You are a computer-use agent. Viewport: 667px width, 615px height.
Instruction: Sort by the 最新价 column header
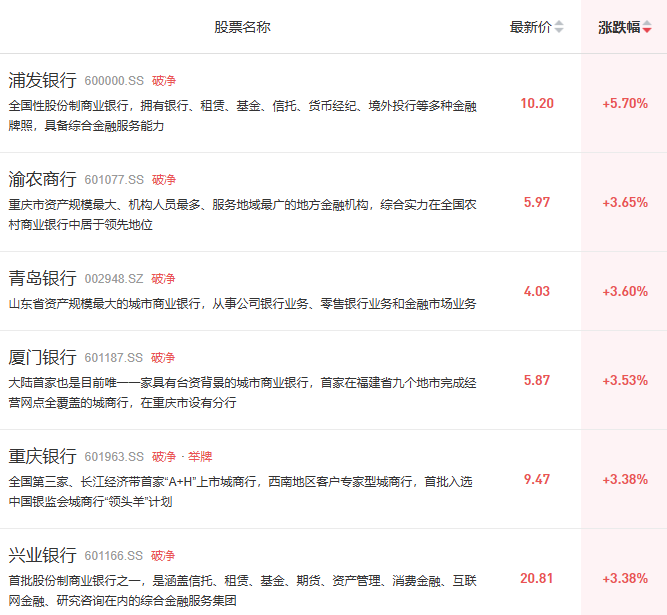pos(530,27)
